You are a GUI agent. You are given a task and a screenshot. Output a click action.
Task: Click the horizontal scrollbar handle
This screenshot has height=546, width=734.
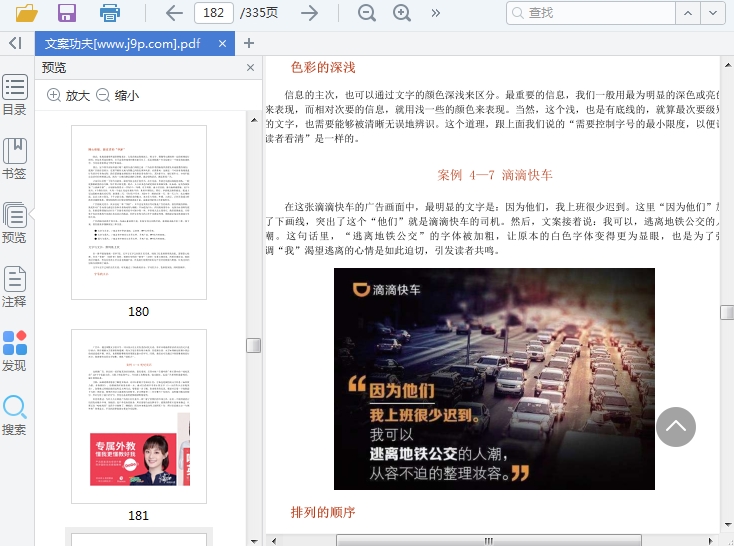489,540
